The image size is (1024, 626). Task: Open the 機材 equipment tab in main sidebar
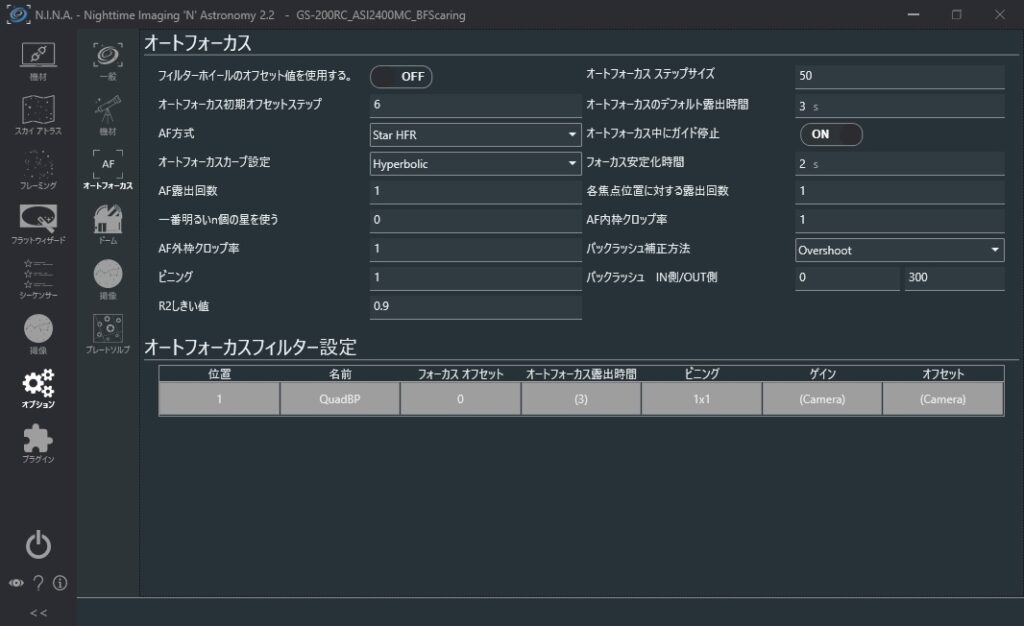[x=38, y=61]
